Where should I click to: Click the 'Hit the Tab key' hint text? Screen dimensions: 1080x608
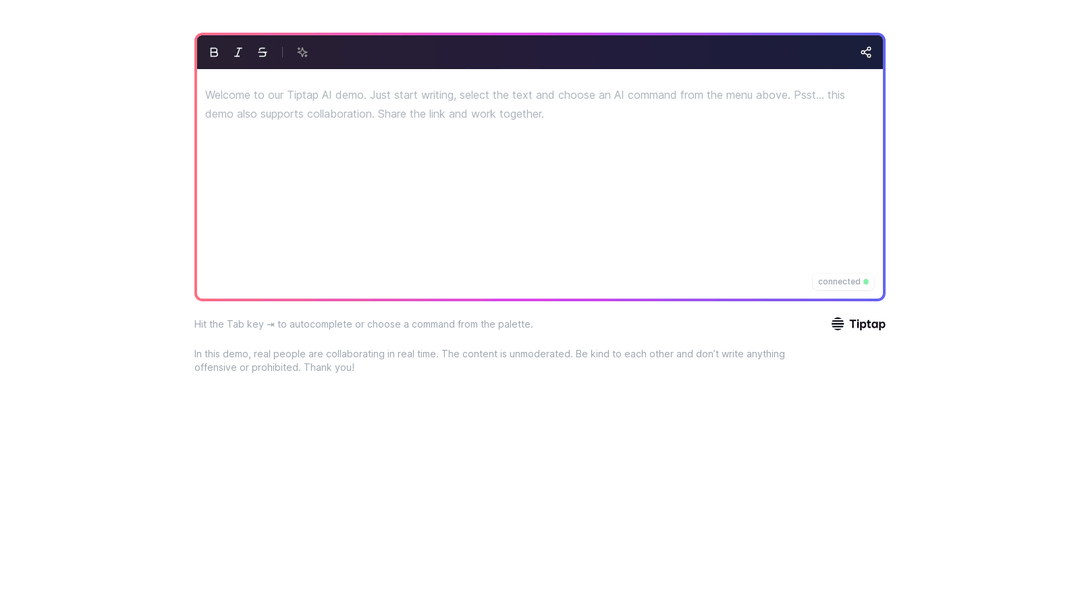click(364, 324)
